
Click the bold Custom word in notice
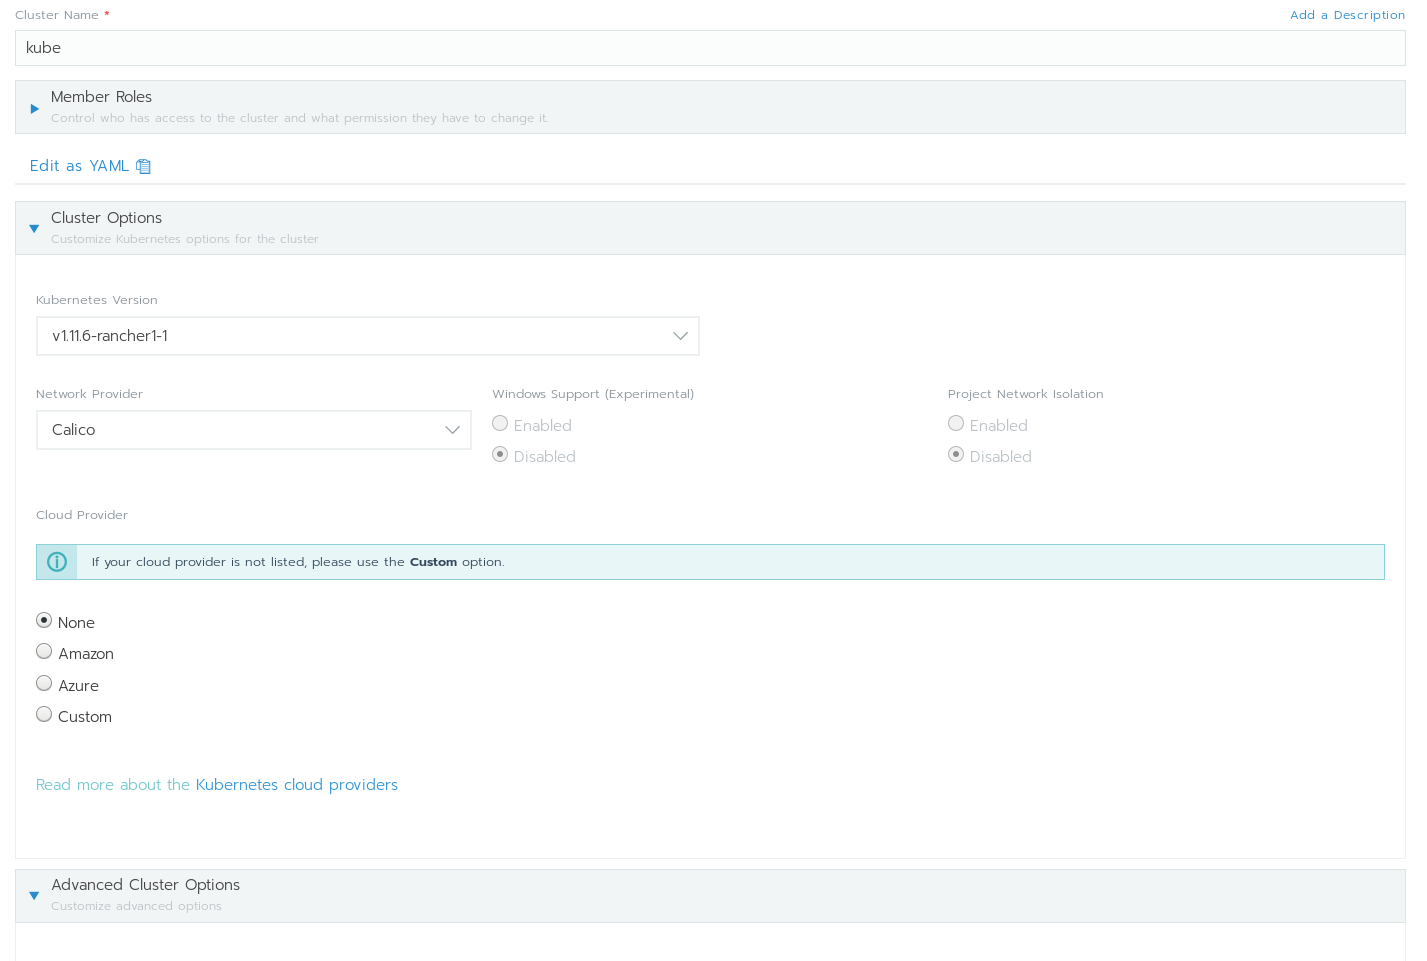coord(433,562)
